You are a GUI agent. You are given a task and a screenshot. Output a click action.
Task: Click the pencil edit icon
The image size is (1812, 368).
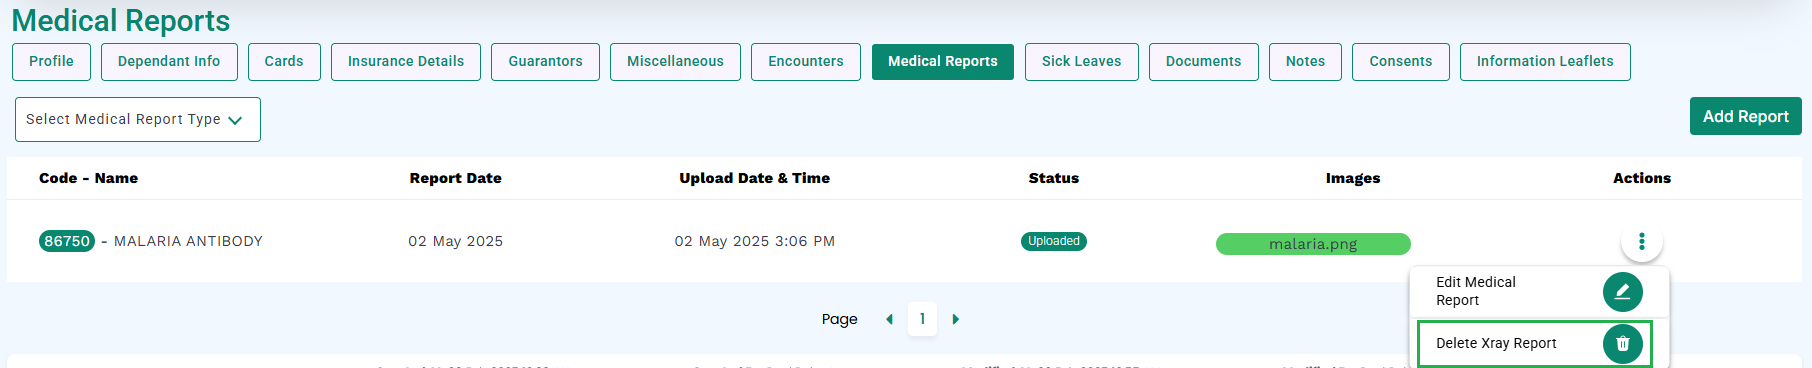(1622, 292)
